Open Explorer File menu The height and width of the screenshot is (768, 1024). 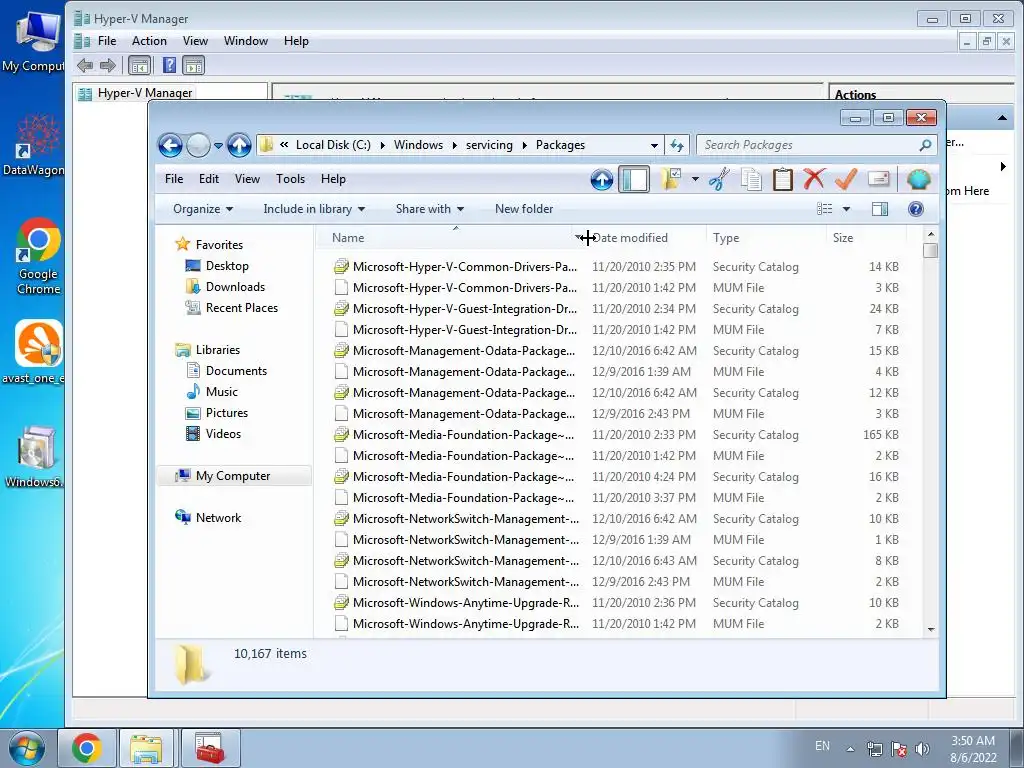pos(174,179)
